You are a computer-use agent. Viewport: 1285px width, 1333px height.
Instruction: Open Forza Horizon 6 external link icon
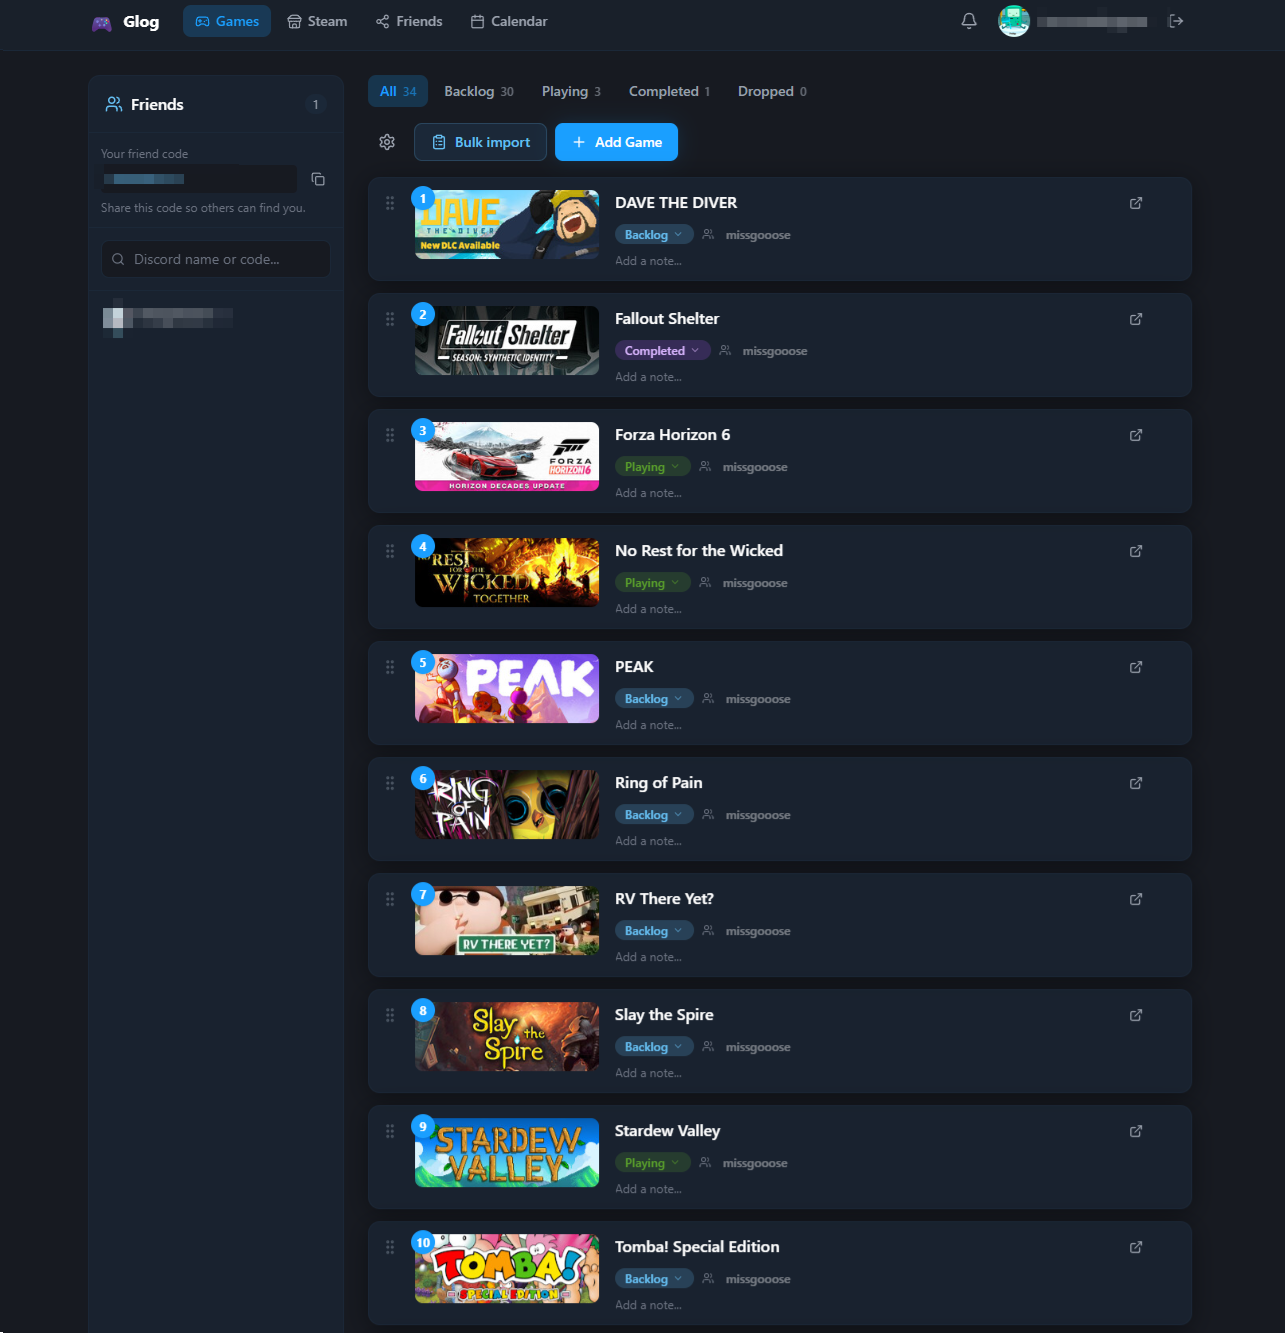[1136, 435]
